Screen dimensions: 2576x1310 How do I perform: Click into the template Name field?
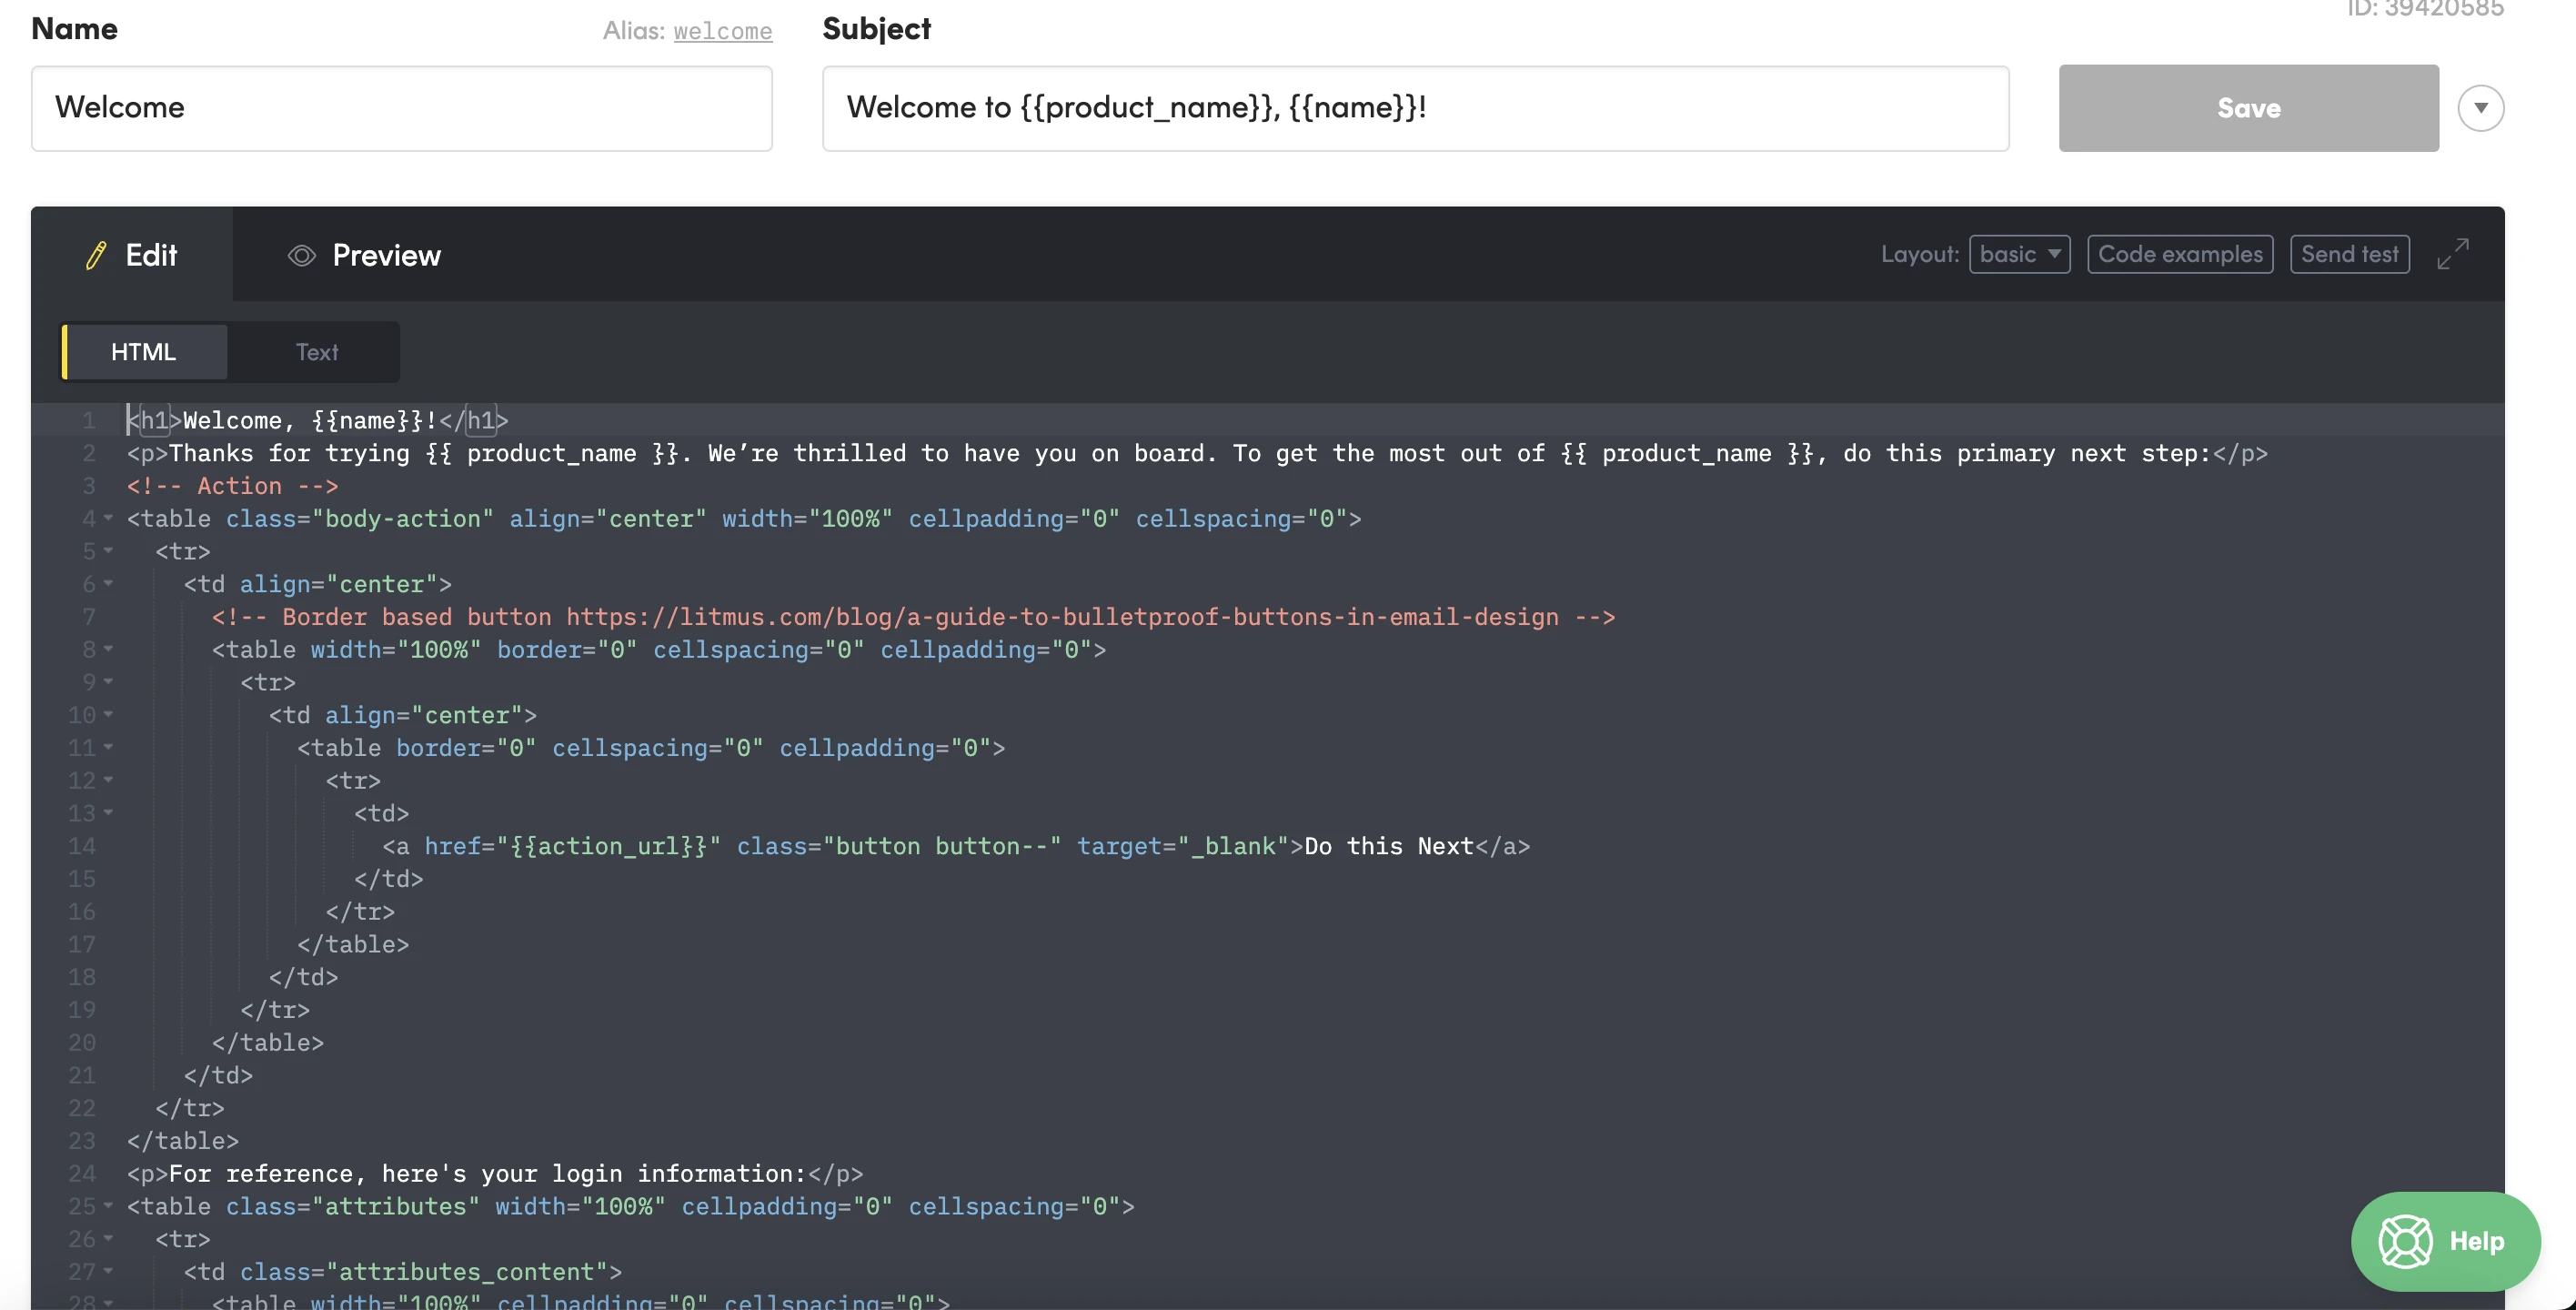tap(401, 108)
